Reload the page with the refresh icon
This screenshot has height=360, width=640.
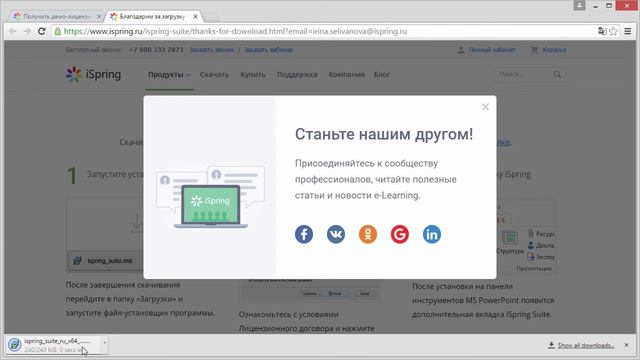tap(42, 31)
